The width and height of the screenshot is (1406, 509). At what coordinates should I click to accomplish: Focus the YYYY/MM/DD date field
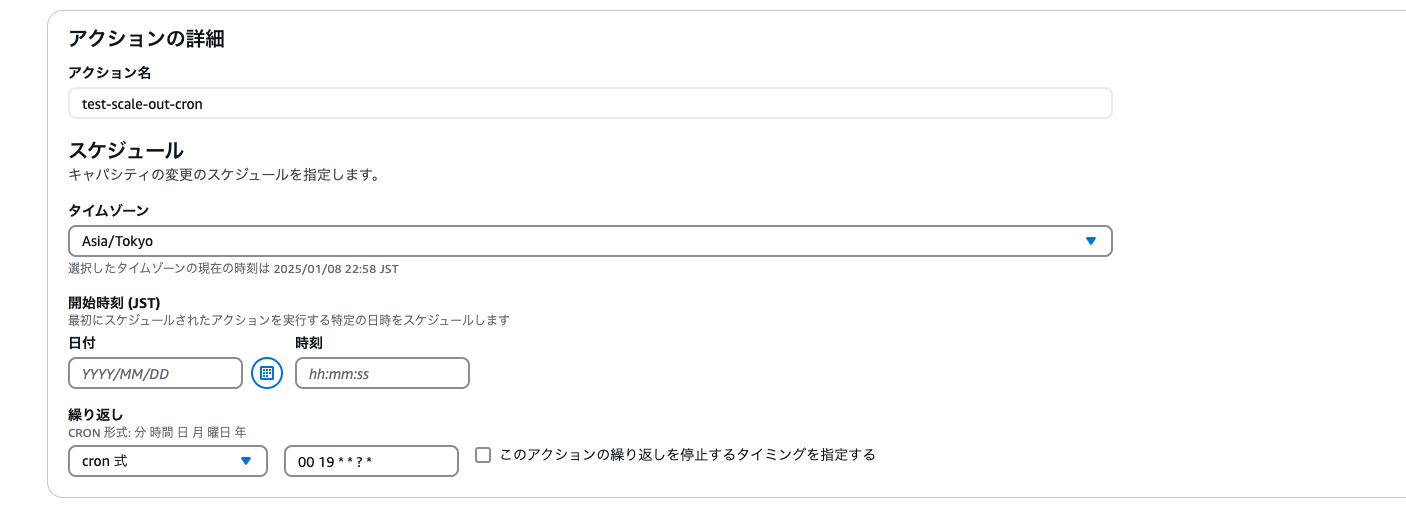tap(155, 373)
